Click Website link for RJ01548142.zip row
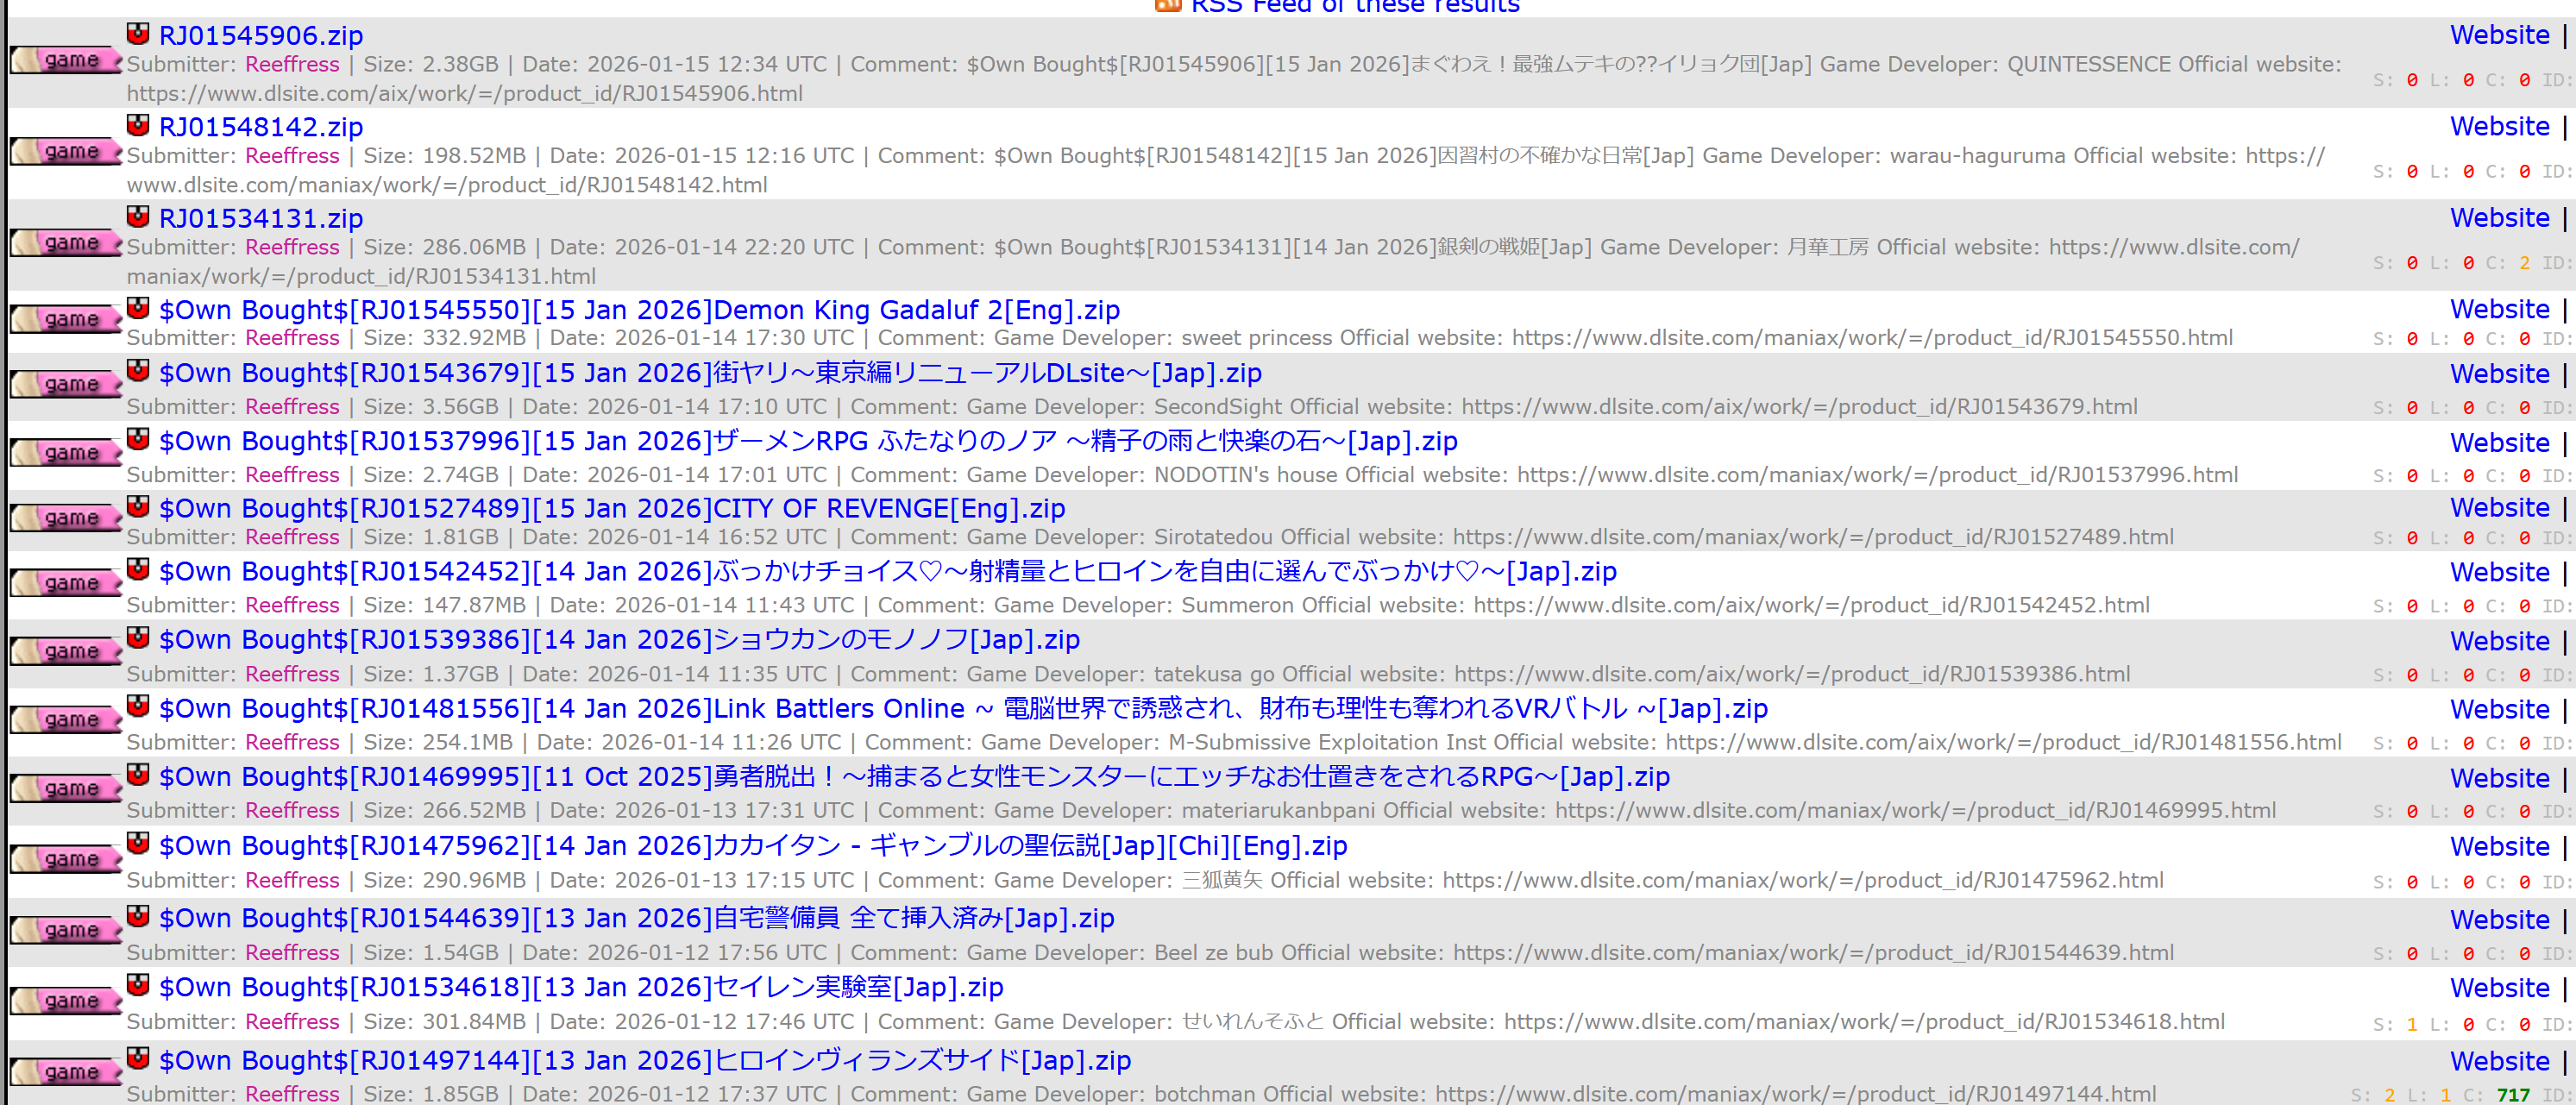2576x1105 pixels. pos(2498,127)
